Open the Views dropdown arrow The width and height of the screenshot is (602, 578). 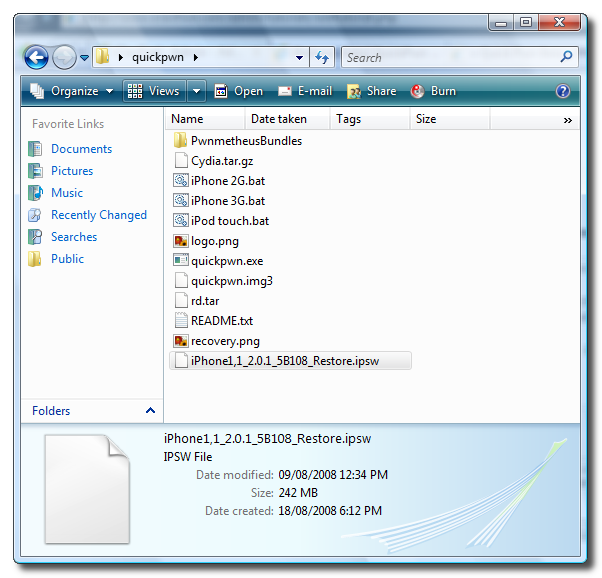click(x=196, y=91)
